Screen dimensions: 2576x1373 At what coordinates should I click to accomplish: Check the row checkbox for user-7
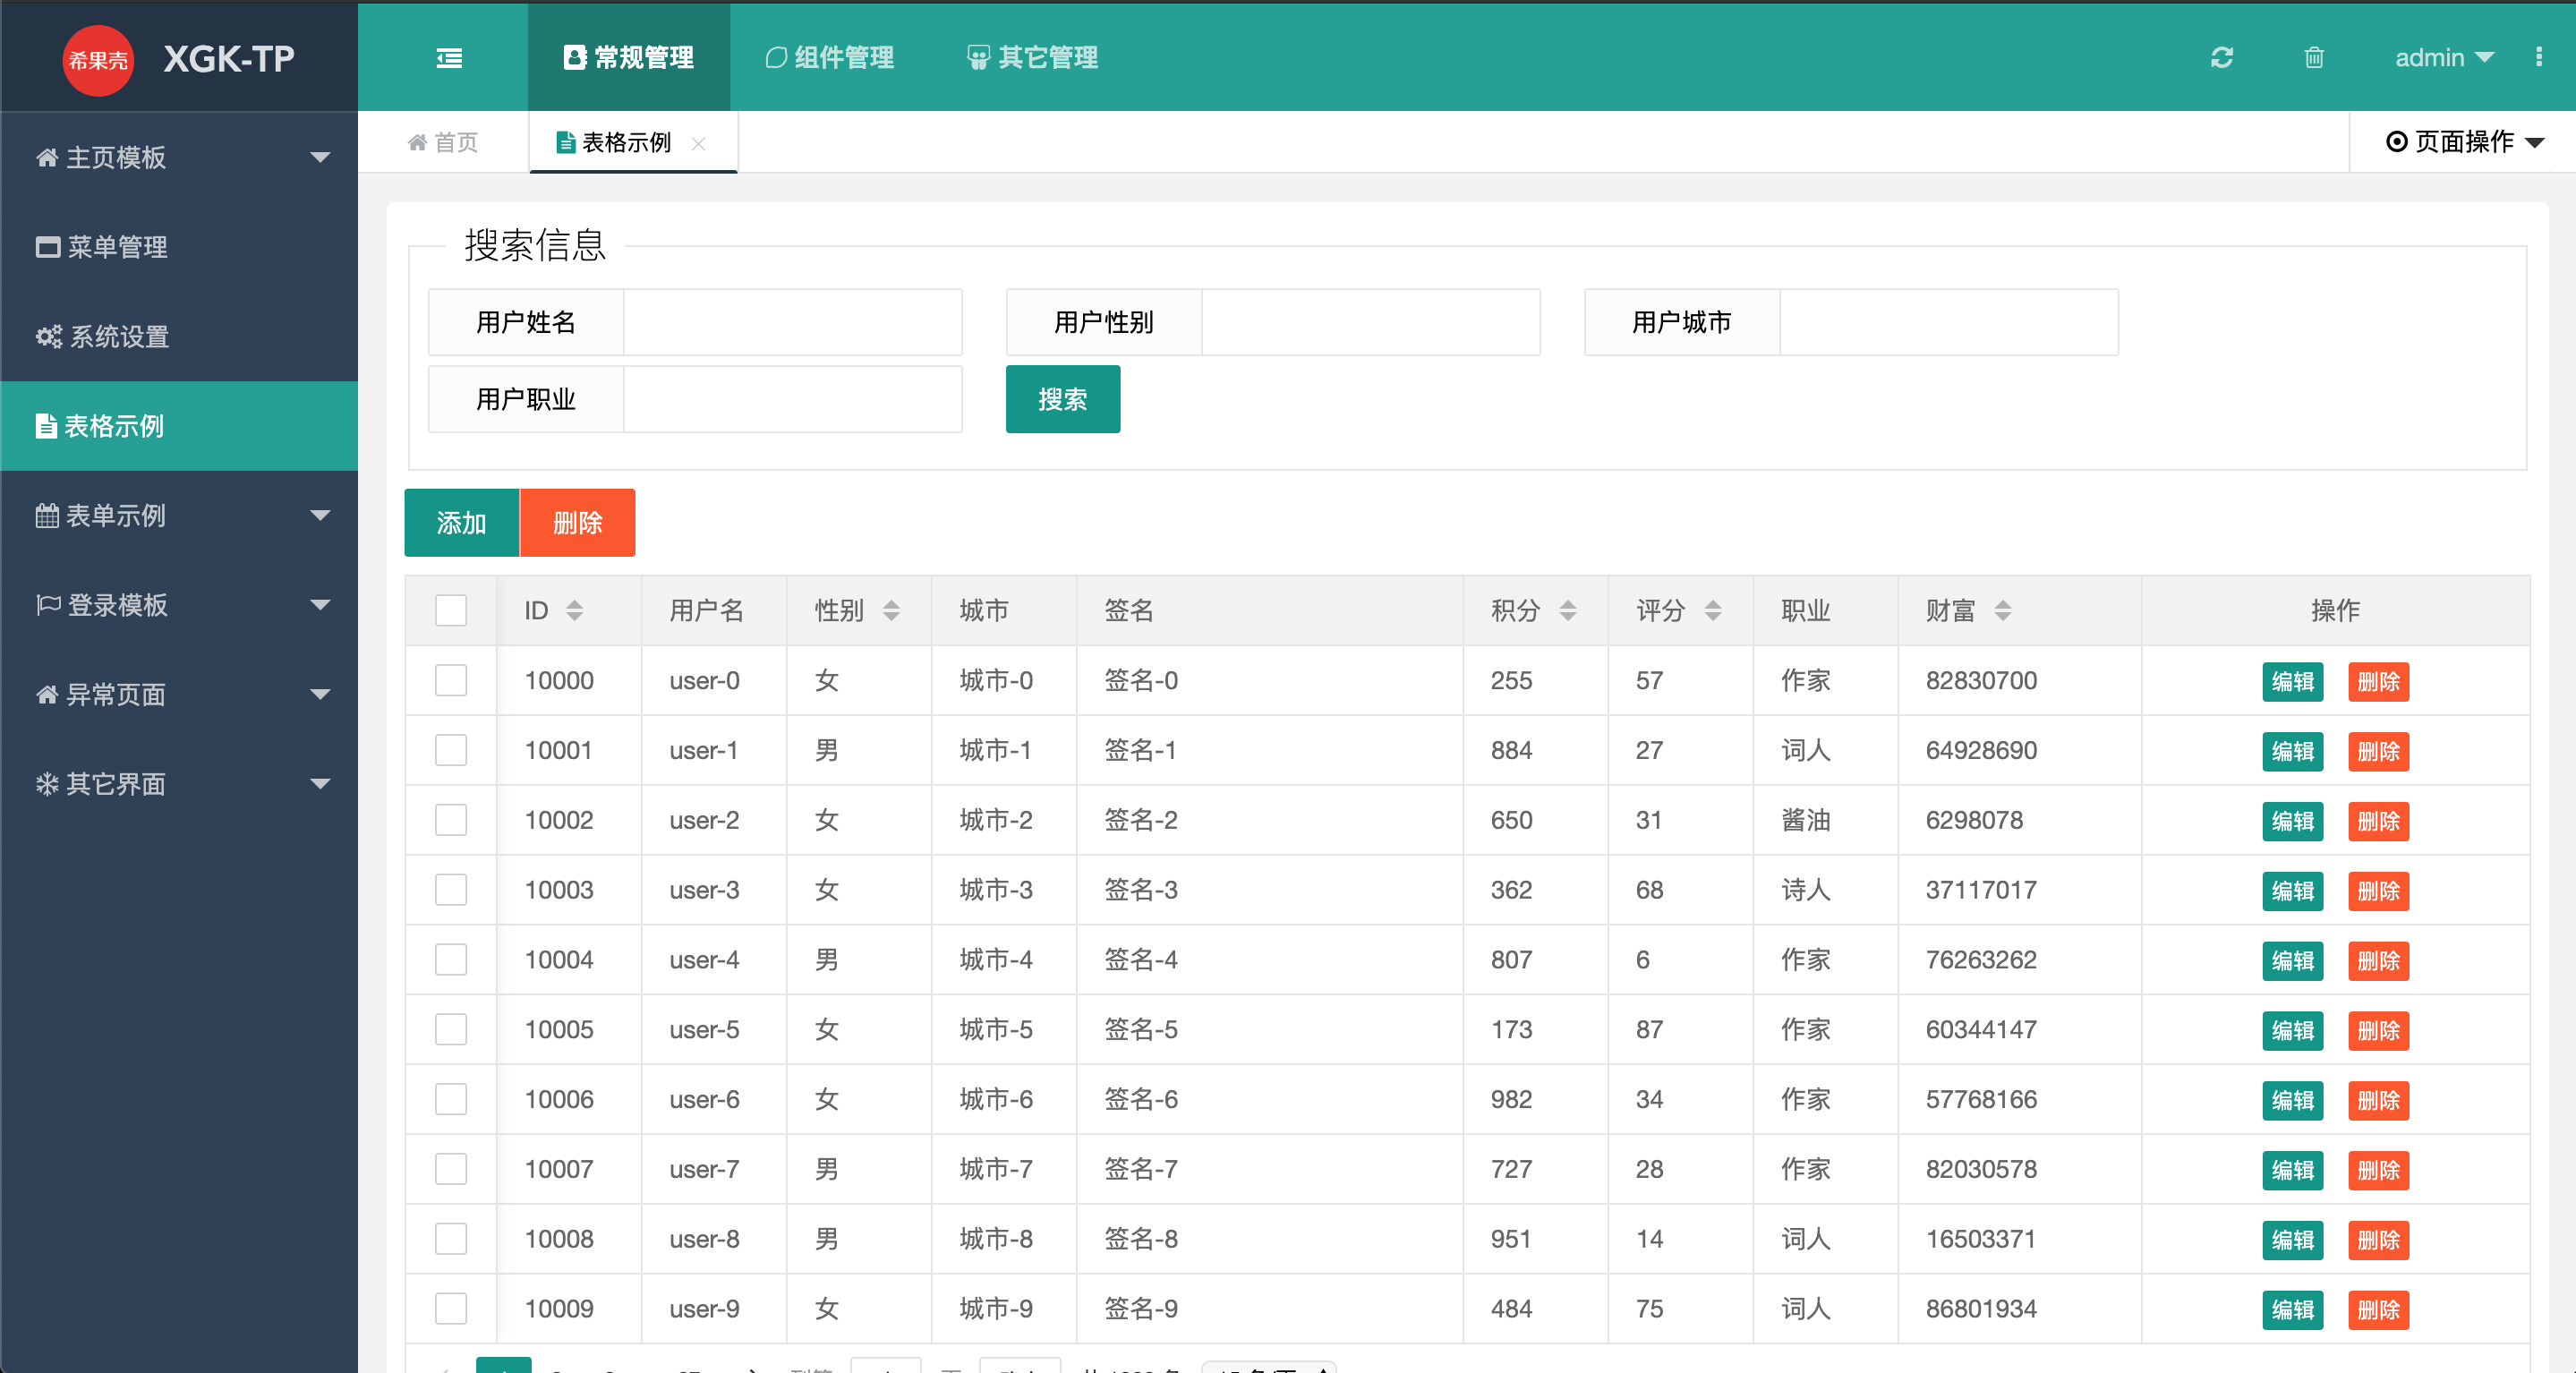[x=451, y=1169]
